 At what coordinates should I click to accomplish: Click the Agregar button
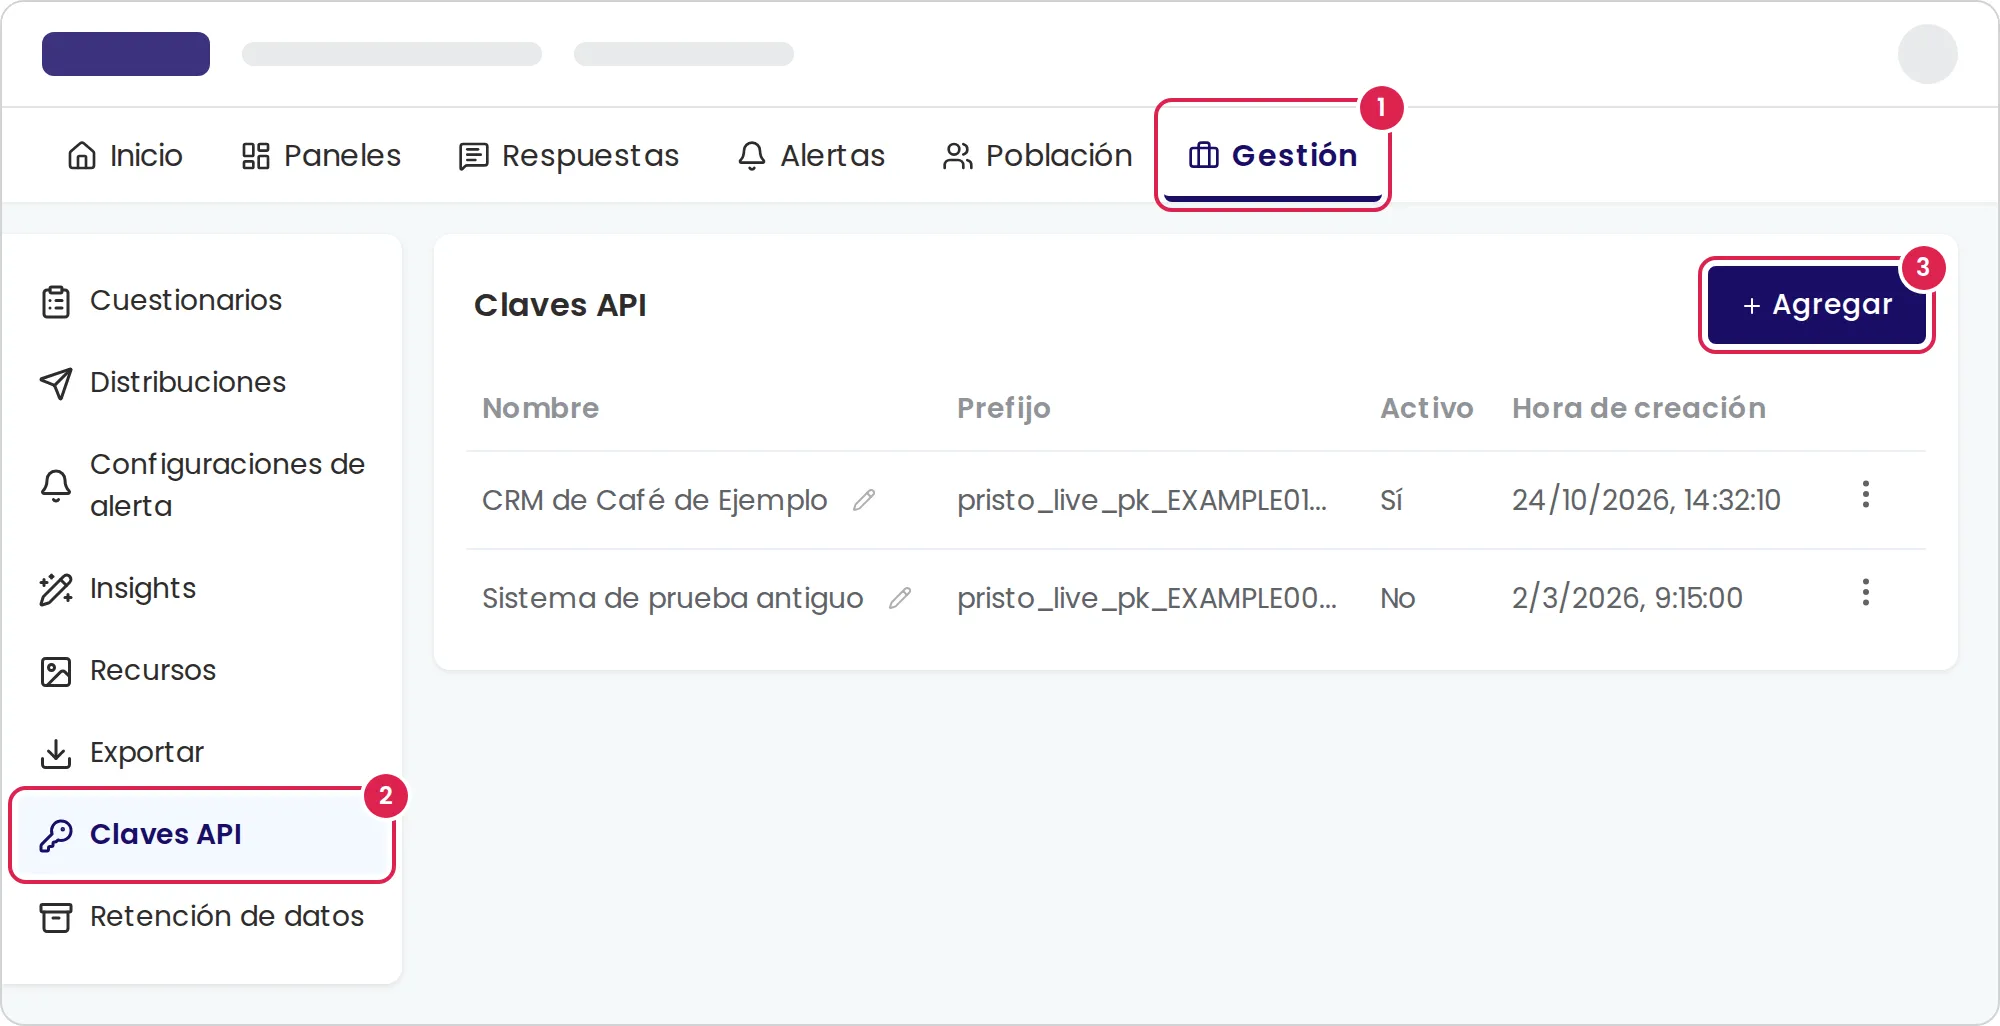click(x=1817, y=305)
